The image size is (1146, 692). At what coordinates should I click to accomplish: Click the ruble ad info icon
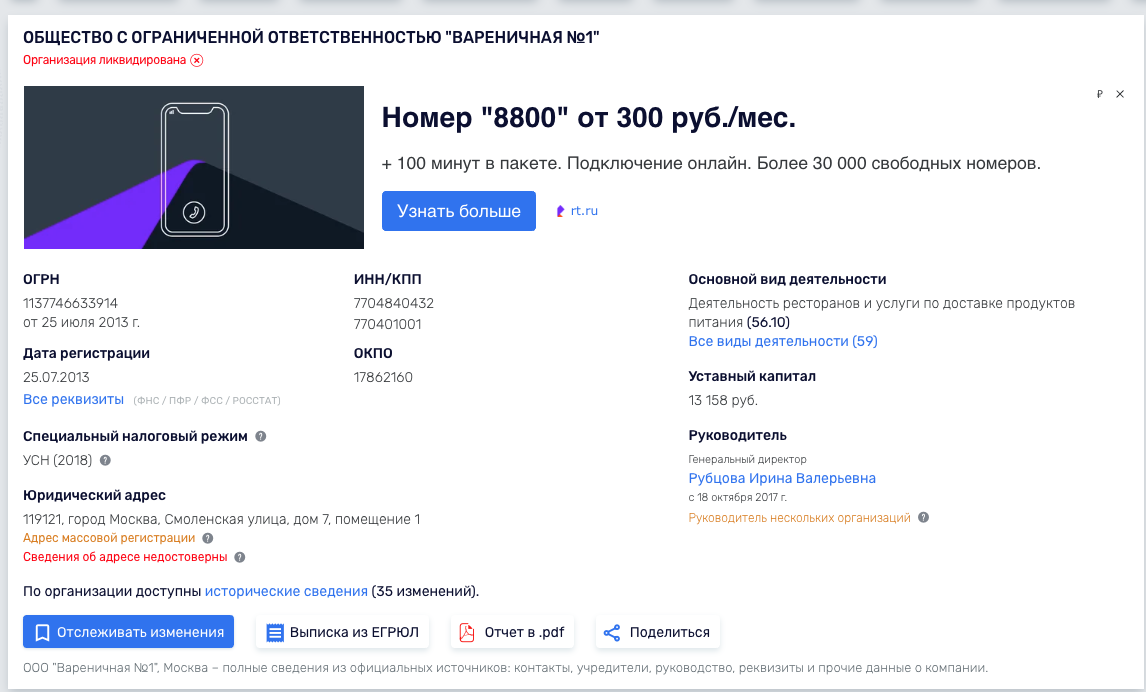tap(1099, 94)
